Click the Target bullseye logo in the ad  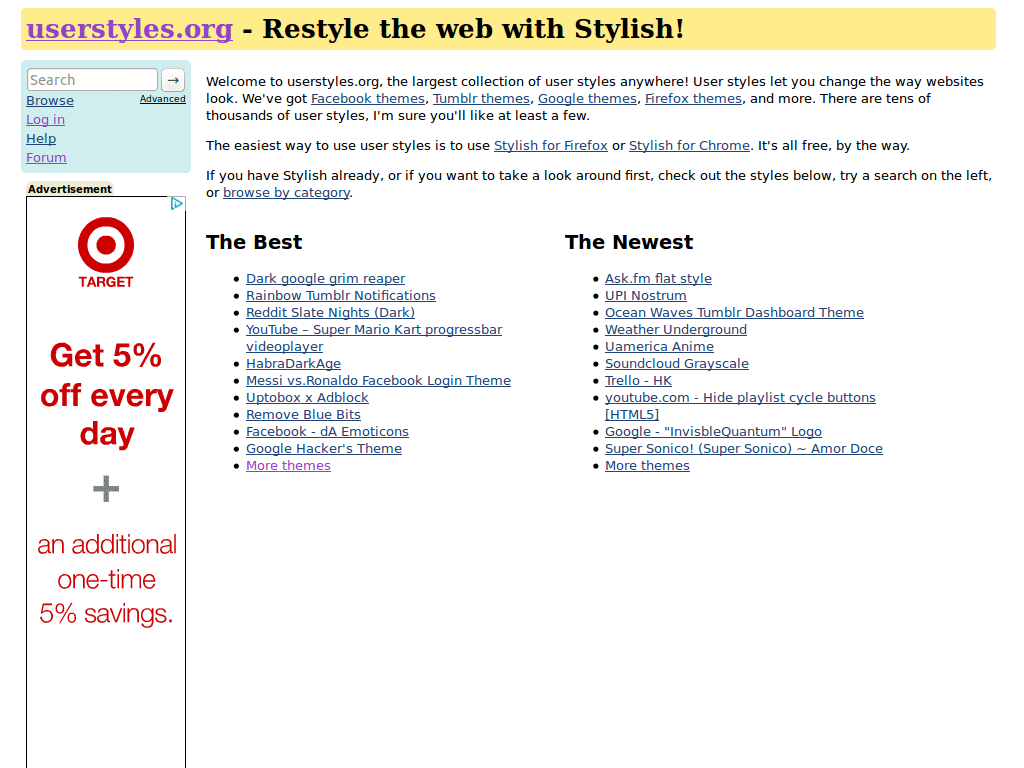(106, 245)
